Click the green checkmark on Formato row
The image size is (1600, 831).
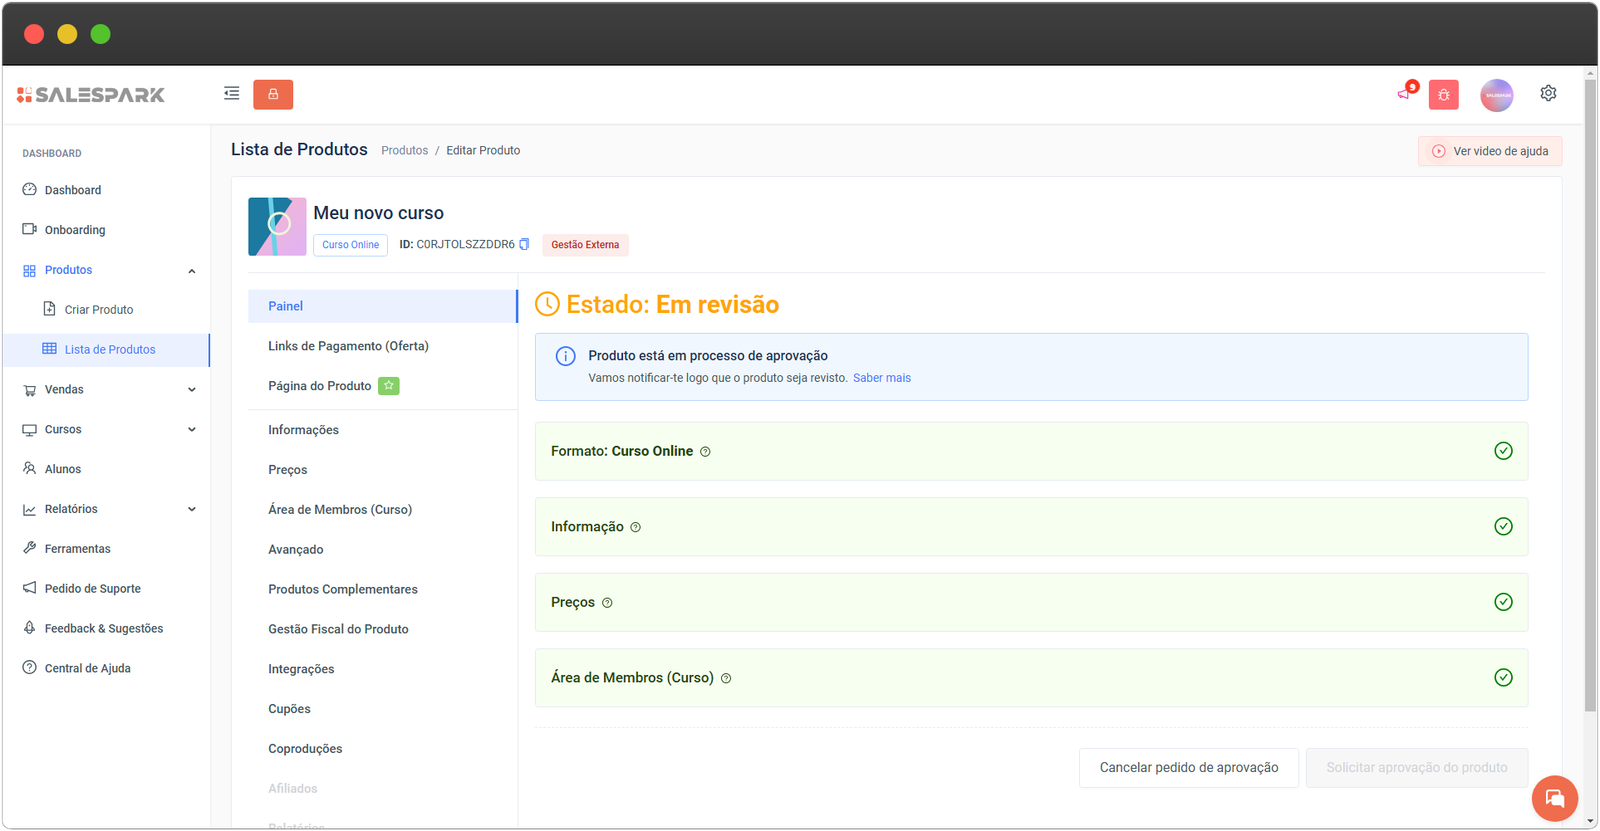pos(1502,451)
